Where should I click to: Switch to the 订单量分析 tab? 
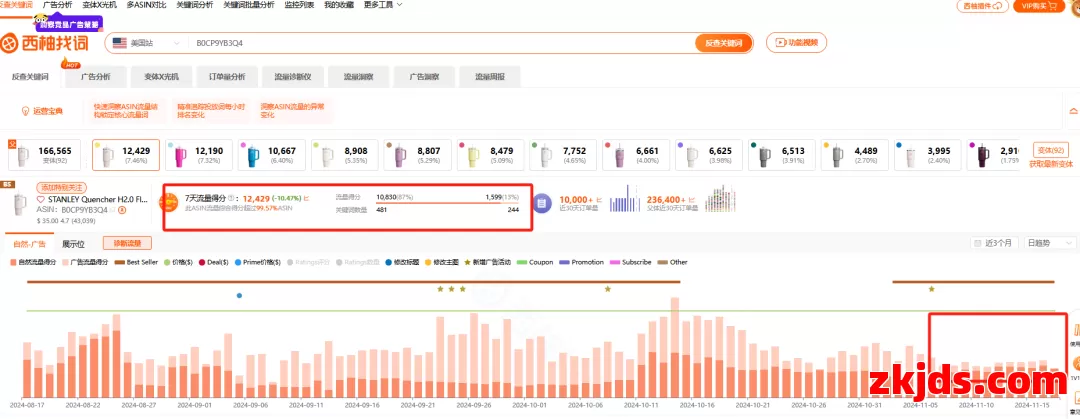[227, 77]
